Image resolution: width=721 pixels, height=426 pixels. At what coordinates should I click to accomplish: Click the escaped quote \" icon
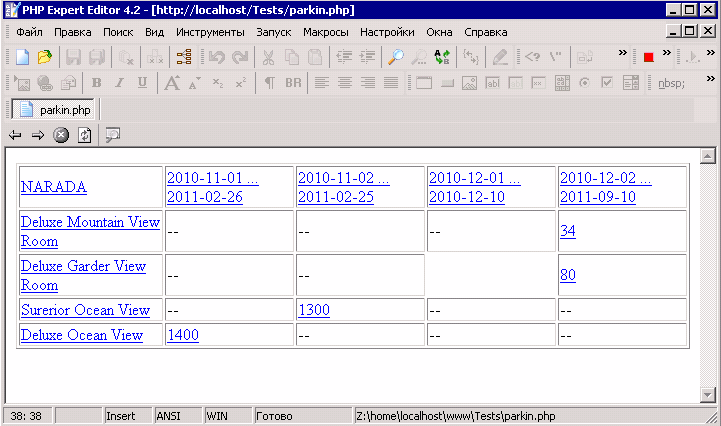point(555,57)
